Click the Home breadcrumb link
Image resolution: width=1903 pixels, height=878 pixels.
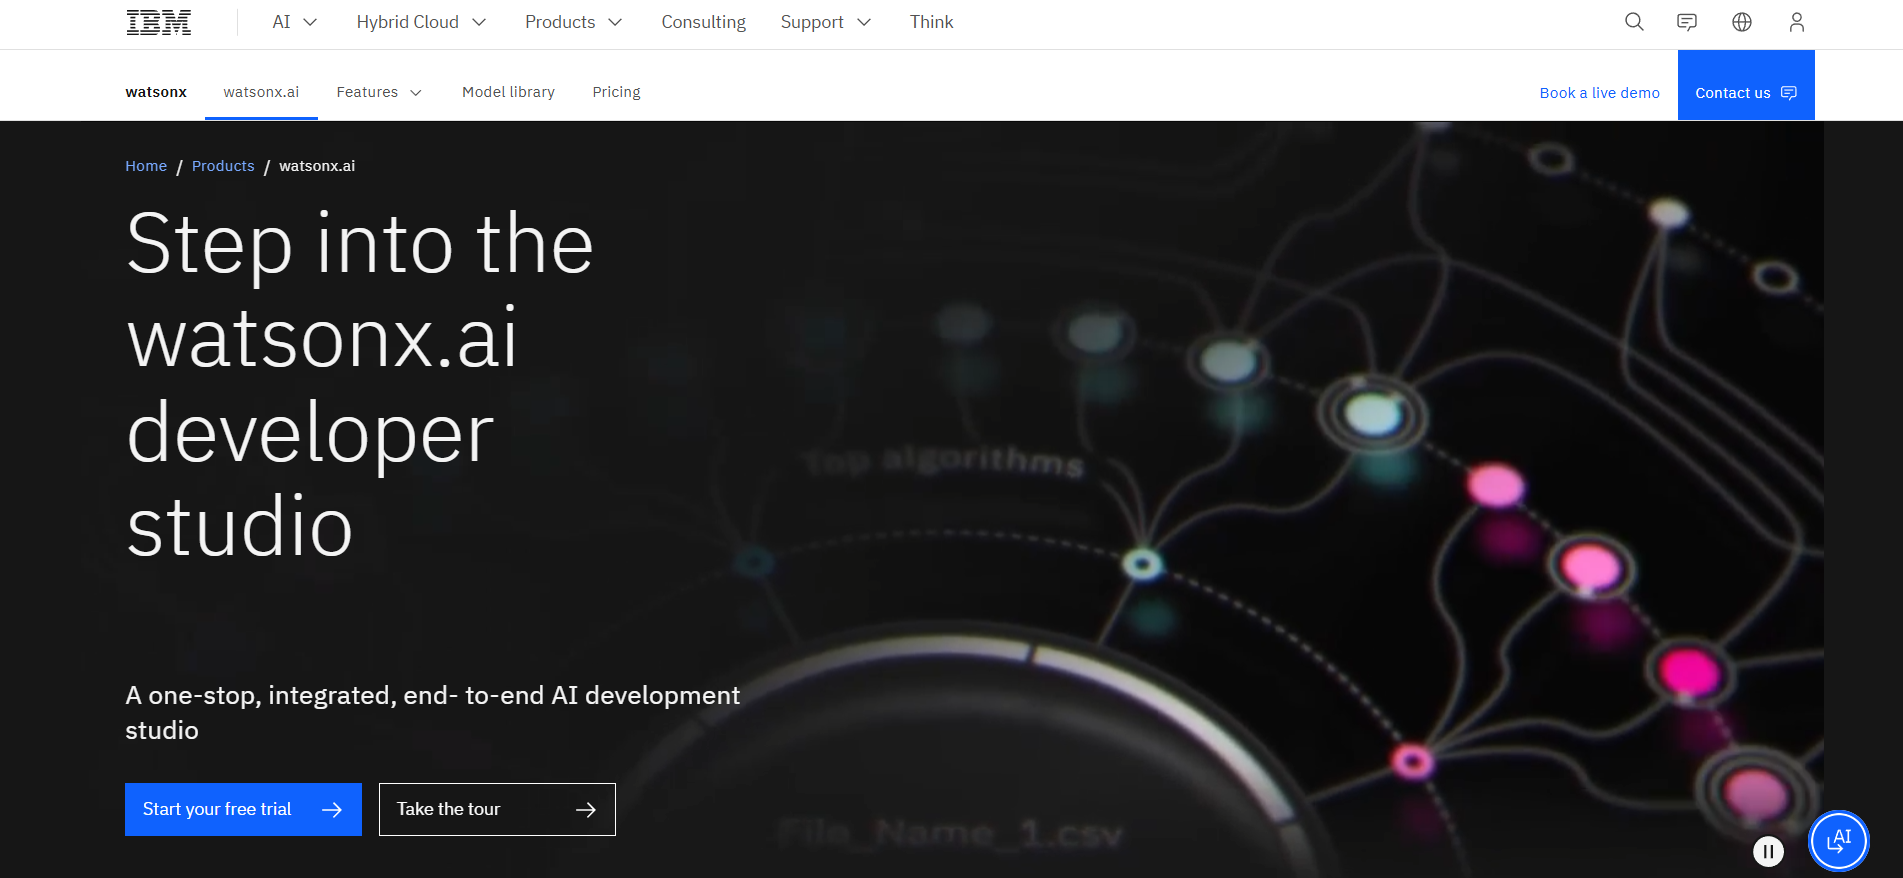[x=146, y=166]
